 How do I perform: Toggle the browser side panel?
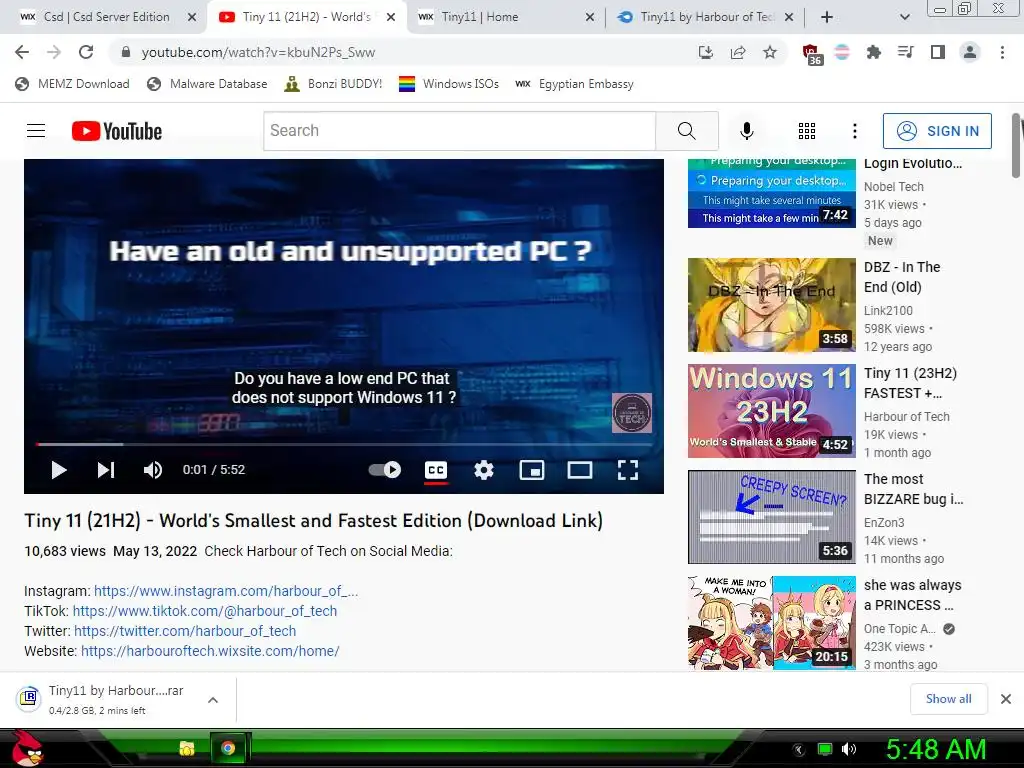click(938, 52)
